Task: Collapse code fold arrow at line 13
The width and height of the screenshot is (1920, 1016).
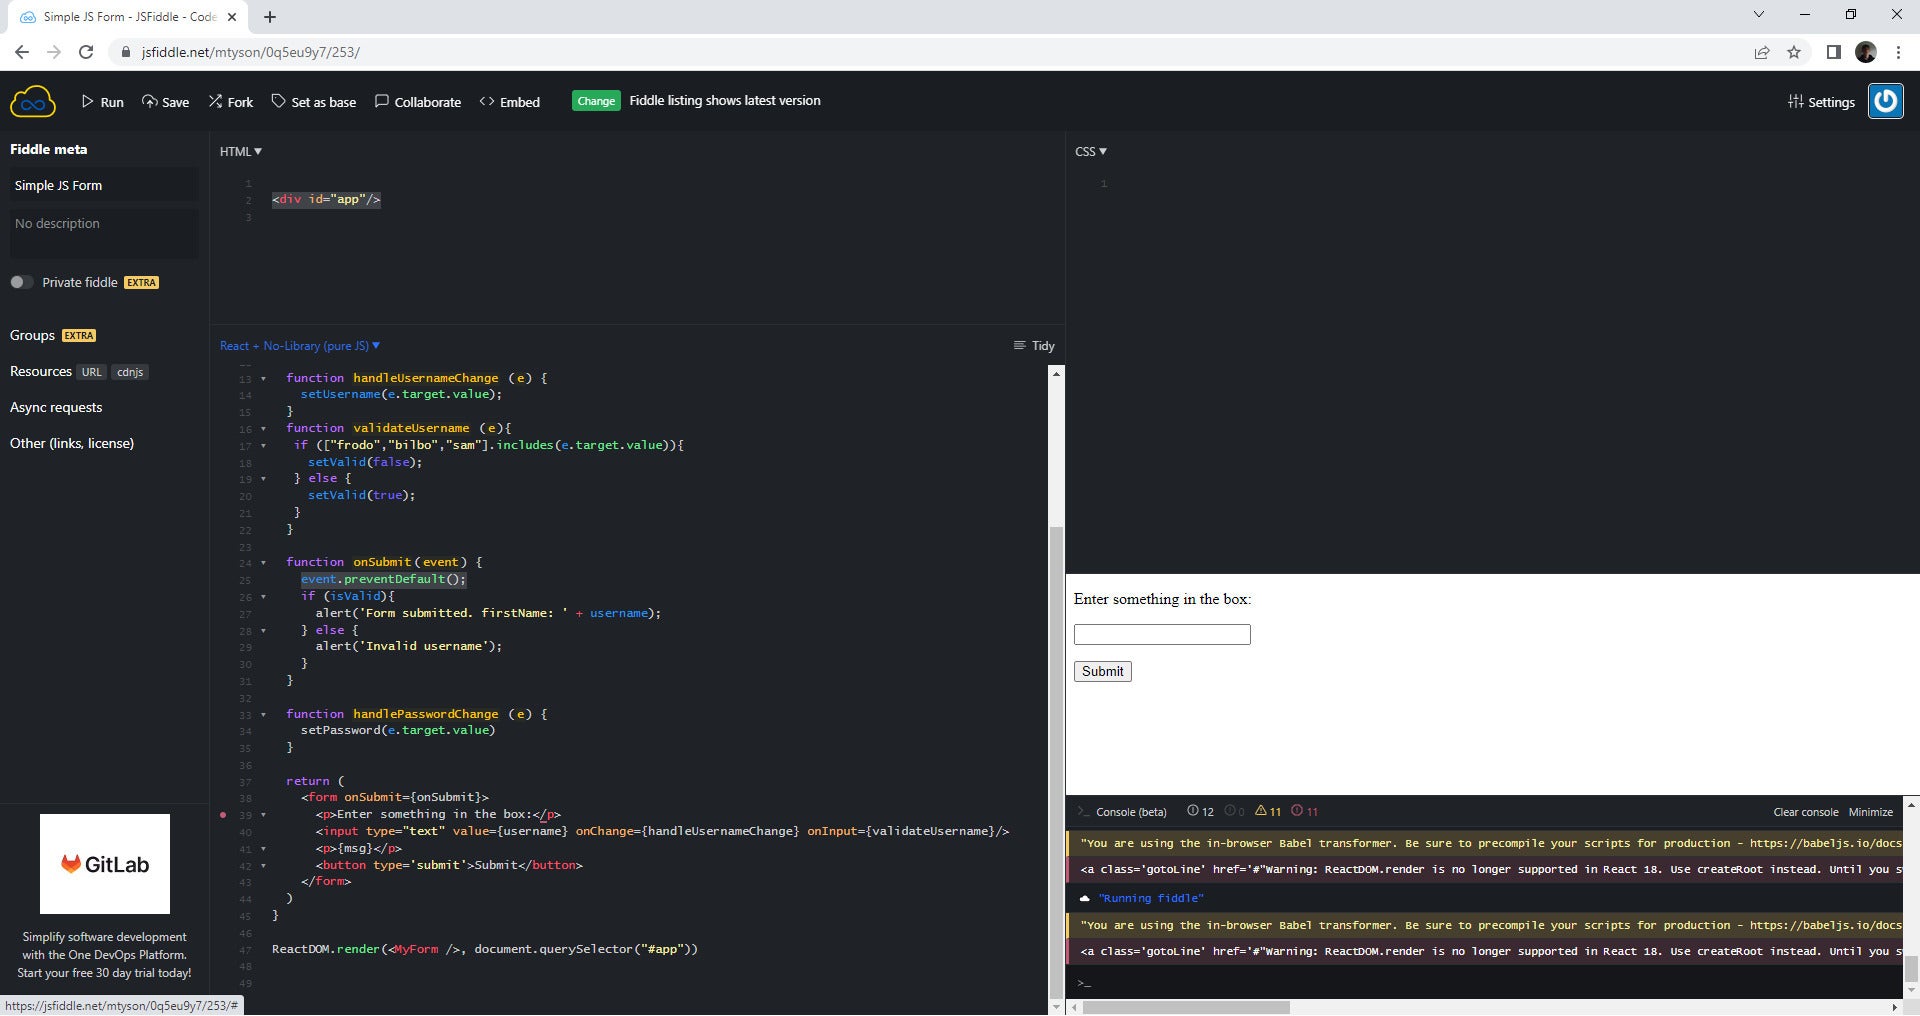Action: click(263, 379)
